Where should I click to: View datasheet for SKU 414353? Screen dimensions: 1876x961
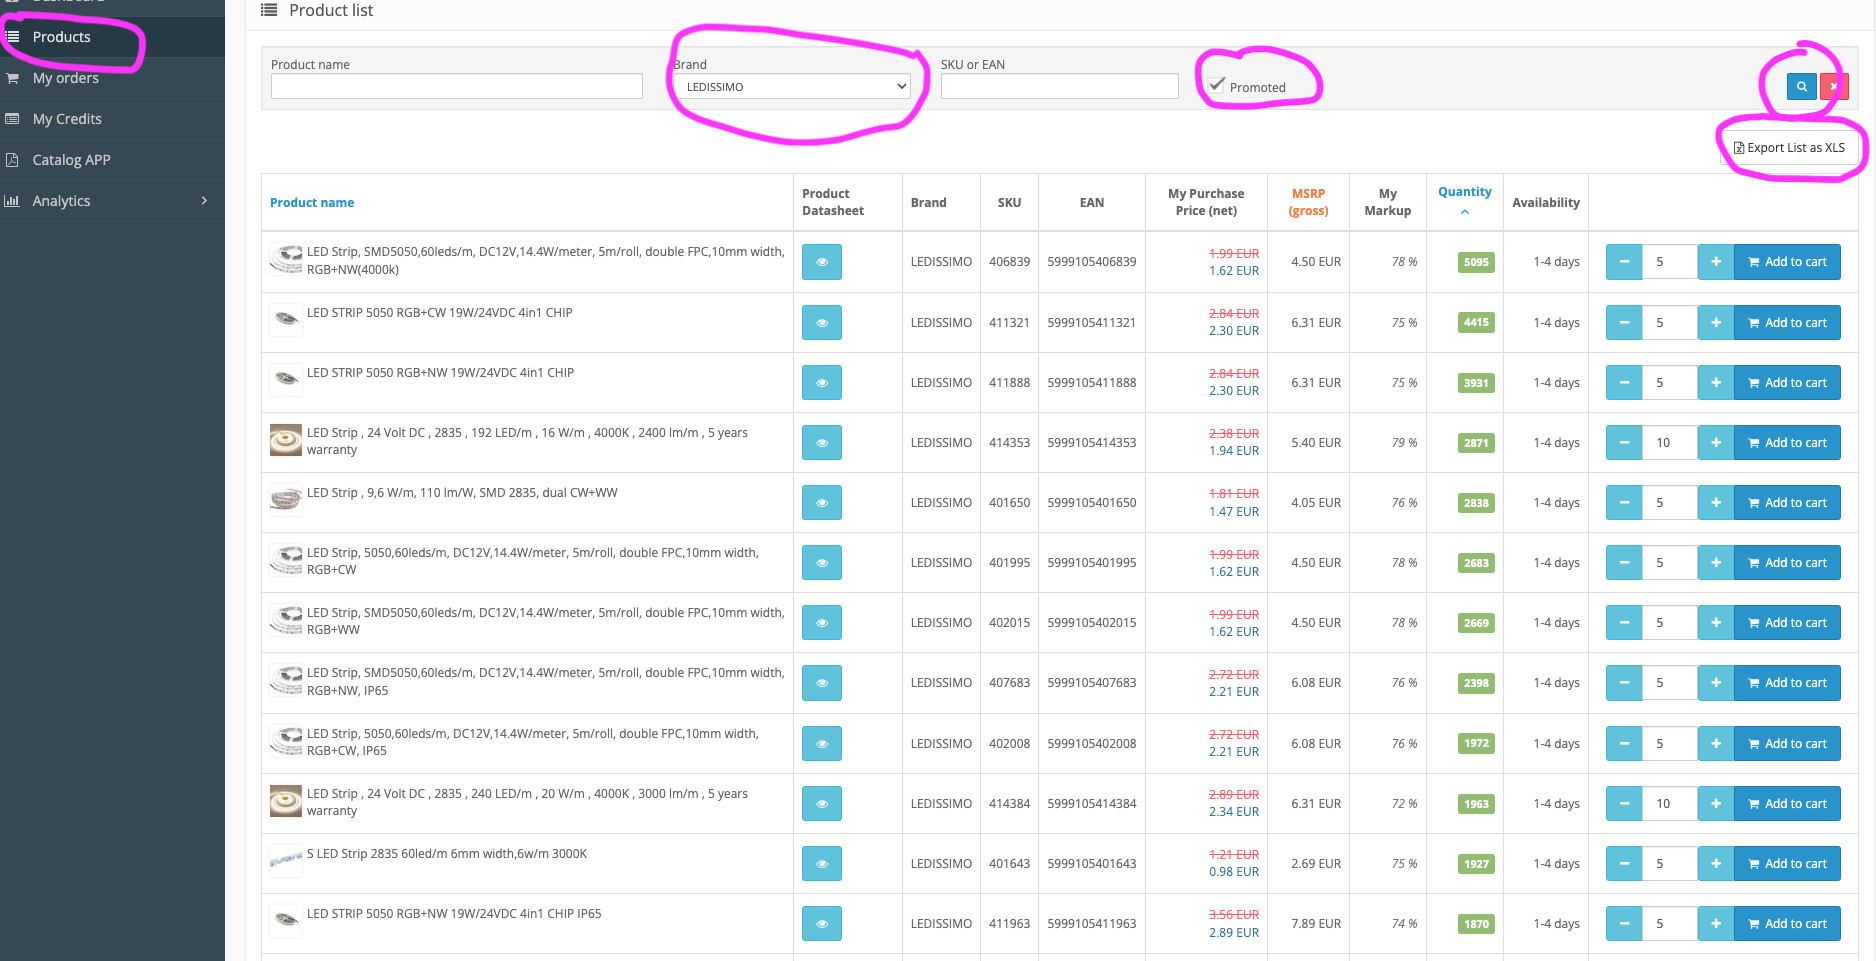pos(822,443)
